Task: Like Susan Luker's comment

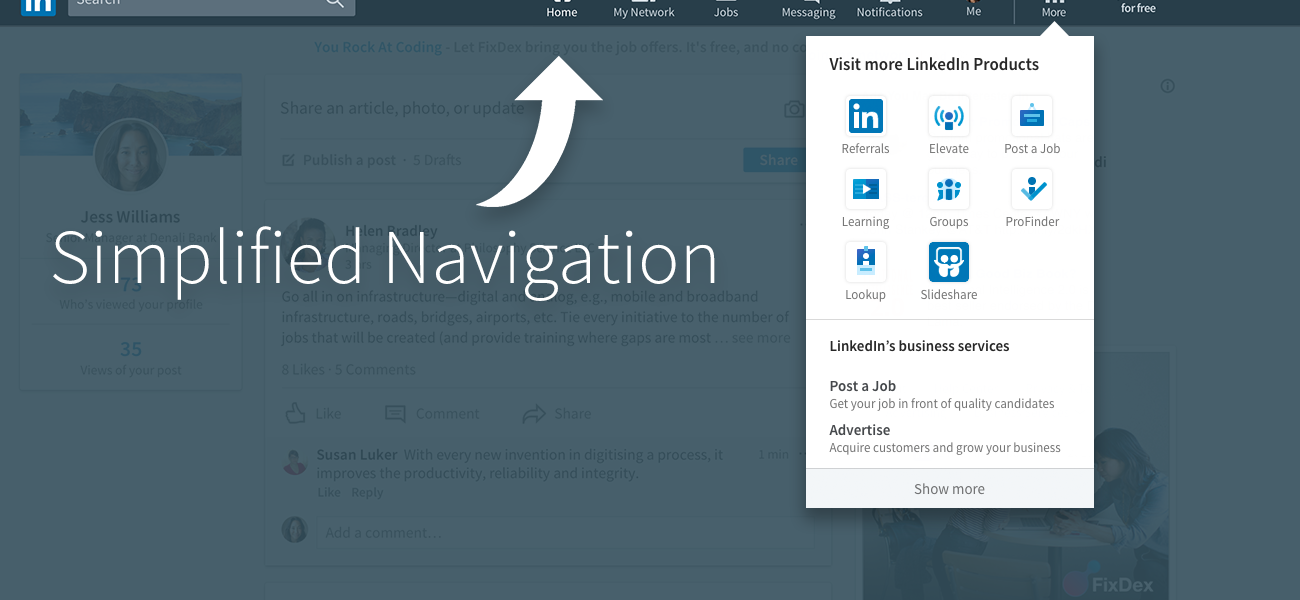Action: (329, 493)
